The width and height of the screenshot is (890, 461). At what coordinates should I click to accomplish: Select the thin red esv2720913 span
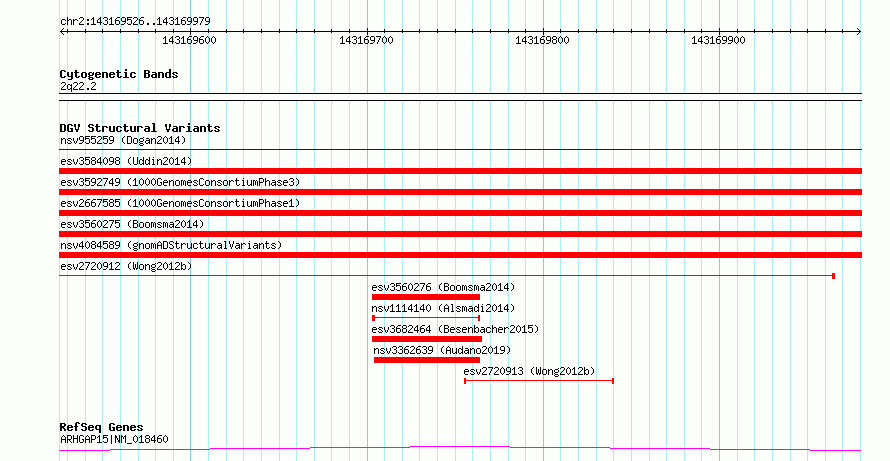539,381
